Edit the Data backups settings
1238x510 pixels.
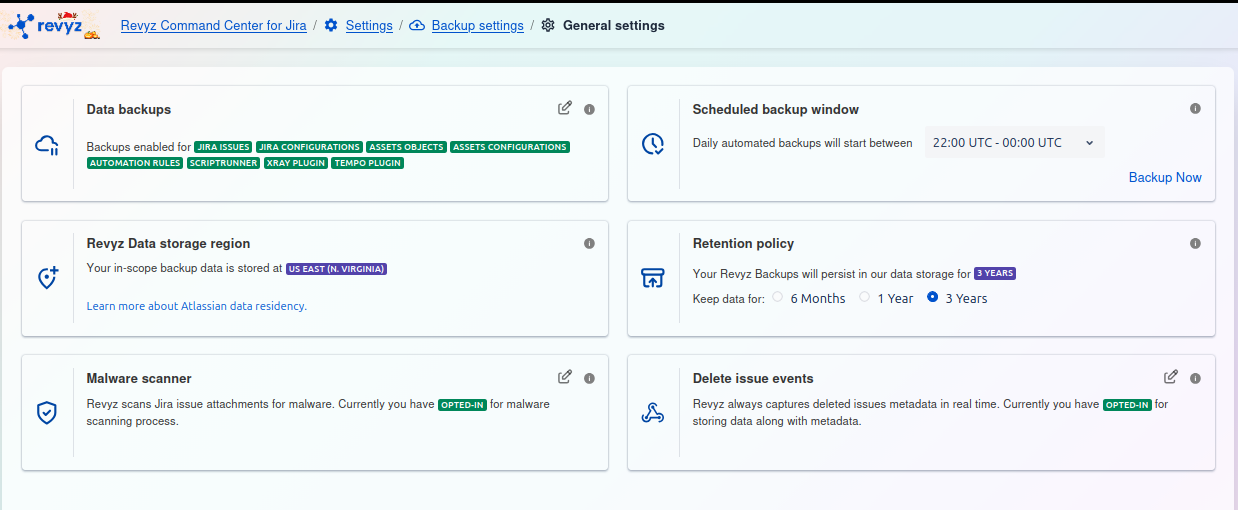pyautogui.click(x=565, y=108)
